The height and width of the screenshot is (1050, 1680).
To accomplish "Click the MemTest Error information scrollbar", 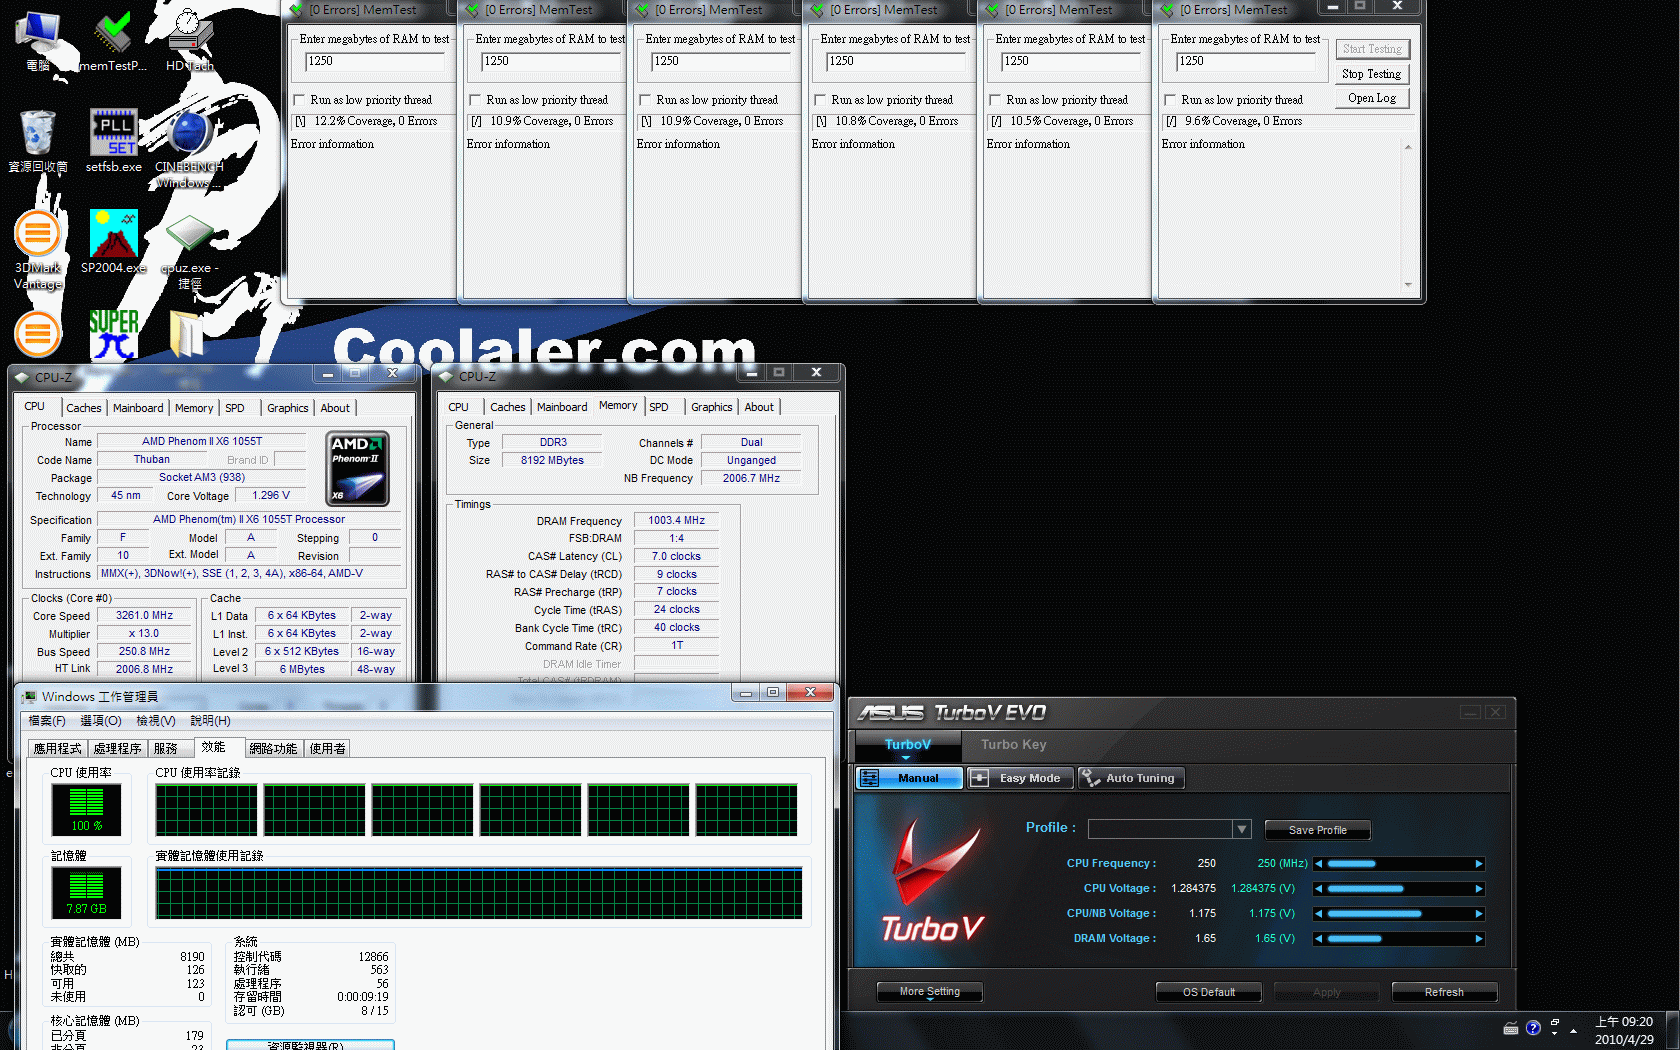I will coord(1408,215).
